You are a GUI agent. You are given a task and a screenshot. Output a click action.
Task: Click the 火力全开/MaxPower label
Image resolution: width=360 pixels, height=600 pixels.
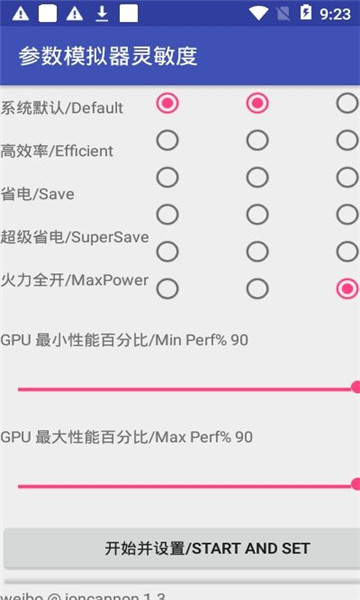pyautogui.click(x=74, y=280)
